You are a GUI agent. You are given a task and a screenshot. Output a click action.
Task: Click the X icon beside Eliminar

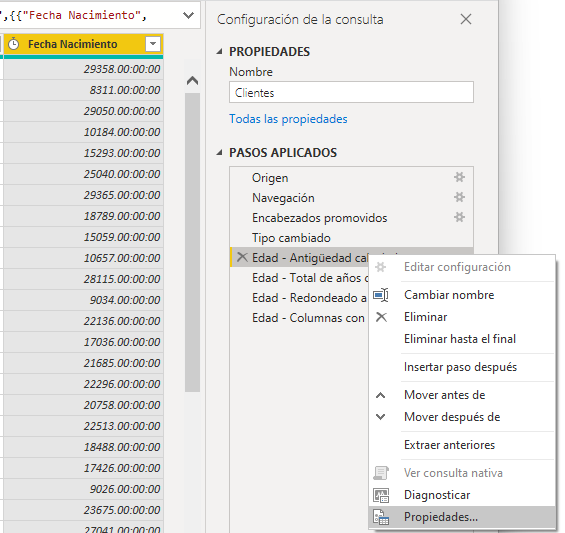(381, 317)
